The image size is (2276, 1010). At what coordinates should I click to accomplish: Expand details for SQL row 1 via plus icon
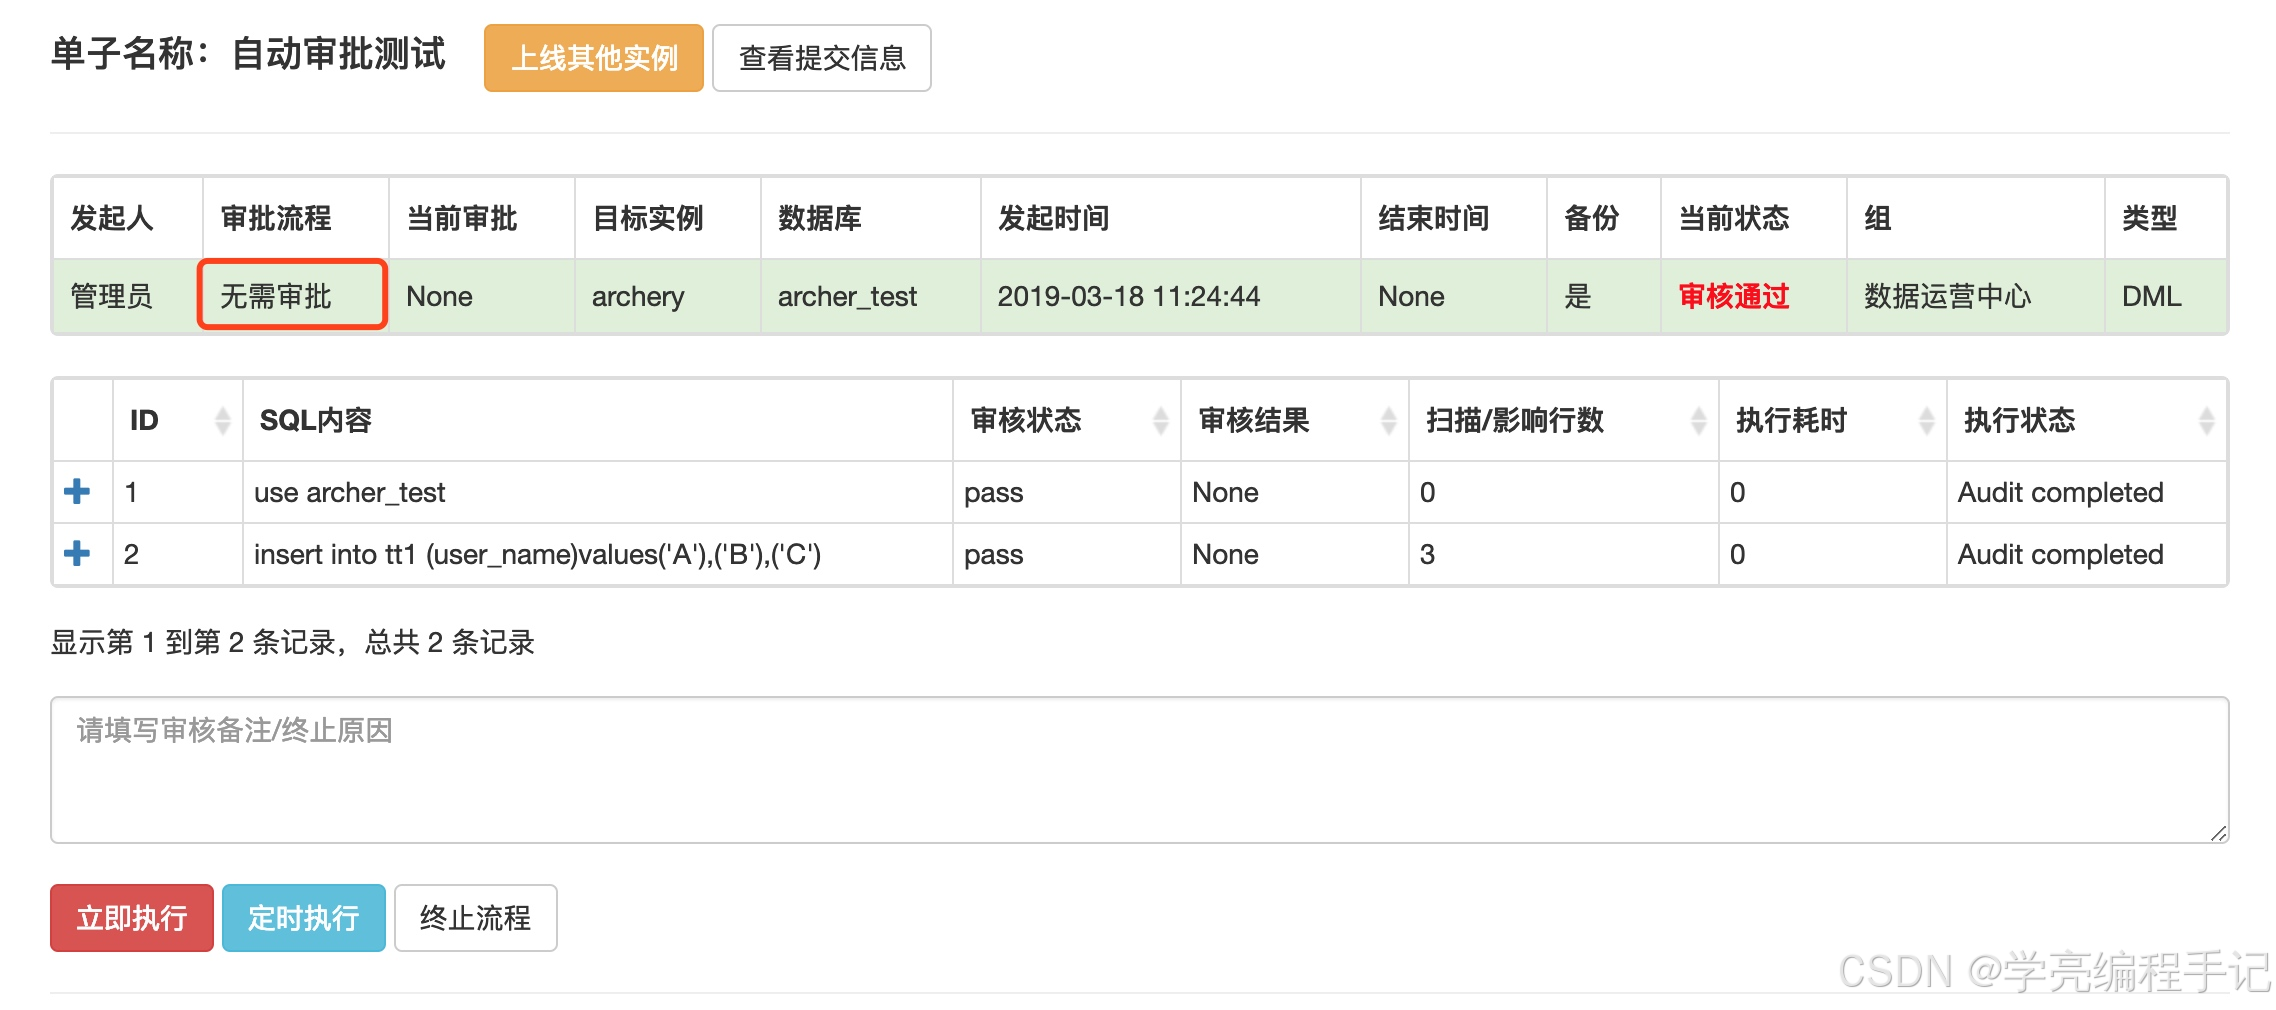point(79,492)
